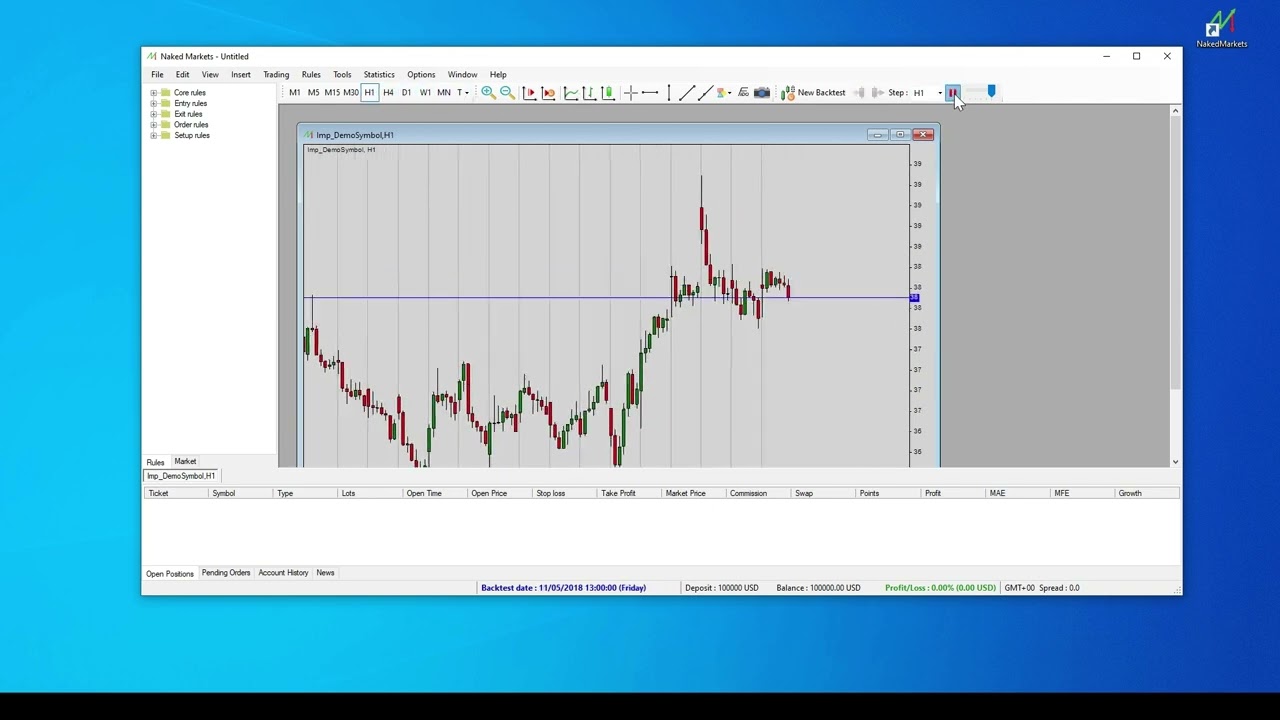This screenshot has width=1280, height=720.
Task: Open the Rules menu
Action: (x=311, y=74)
